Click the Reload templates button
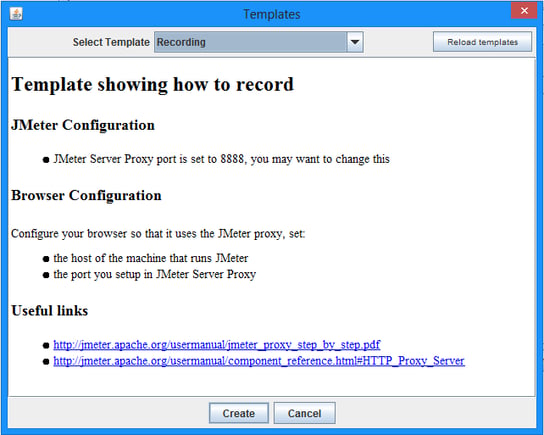 coord(482,42)
